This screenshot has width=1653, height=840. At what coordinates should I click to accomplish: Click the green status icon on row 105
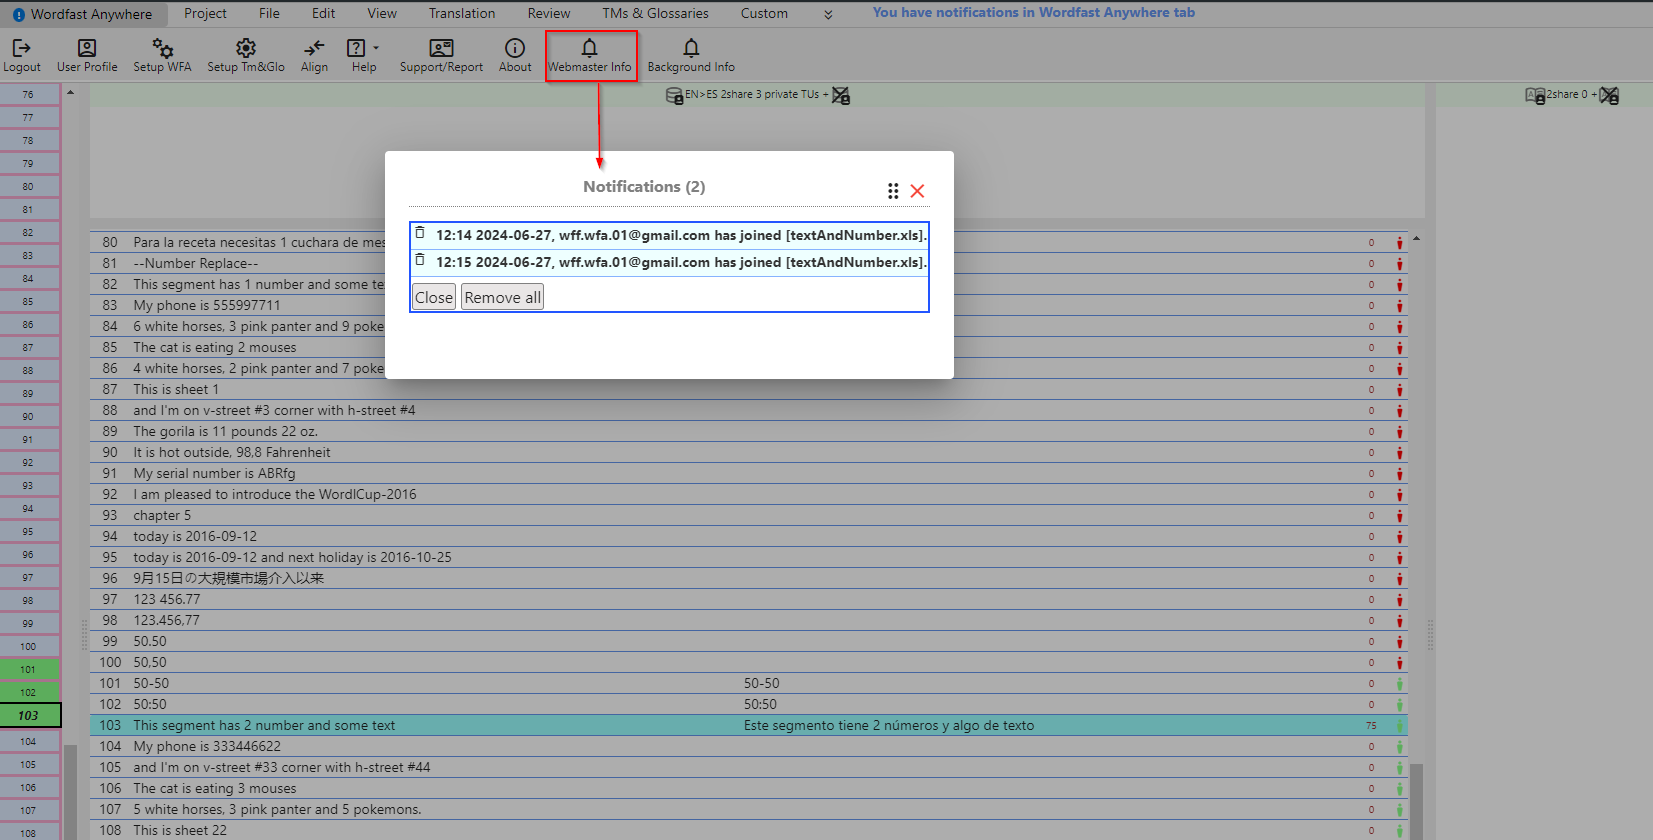[1399, 767]
